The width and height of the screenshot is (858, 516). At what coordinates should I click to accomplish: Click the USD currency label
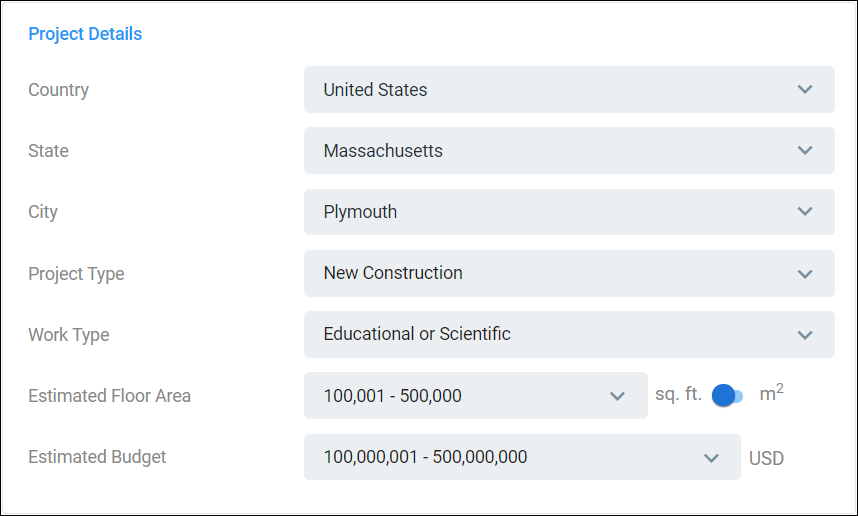(x=766, y=458)
